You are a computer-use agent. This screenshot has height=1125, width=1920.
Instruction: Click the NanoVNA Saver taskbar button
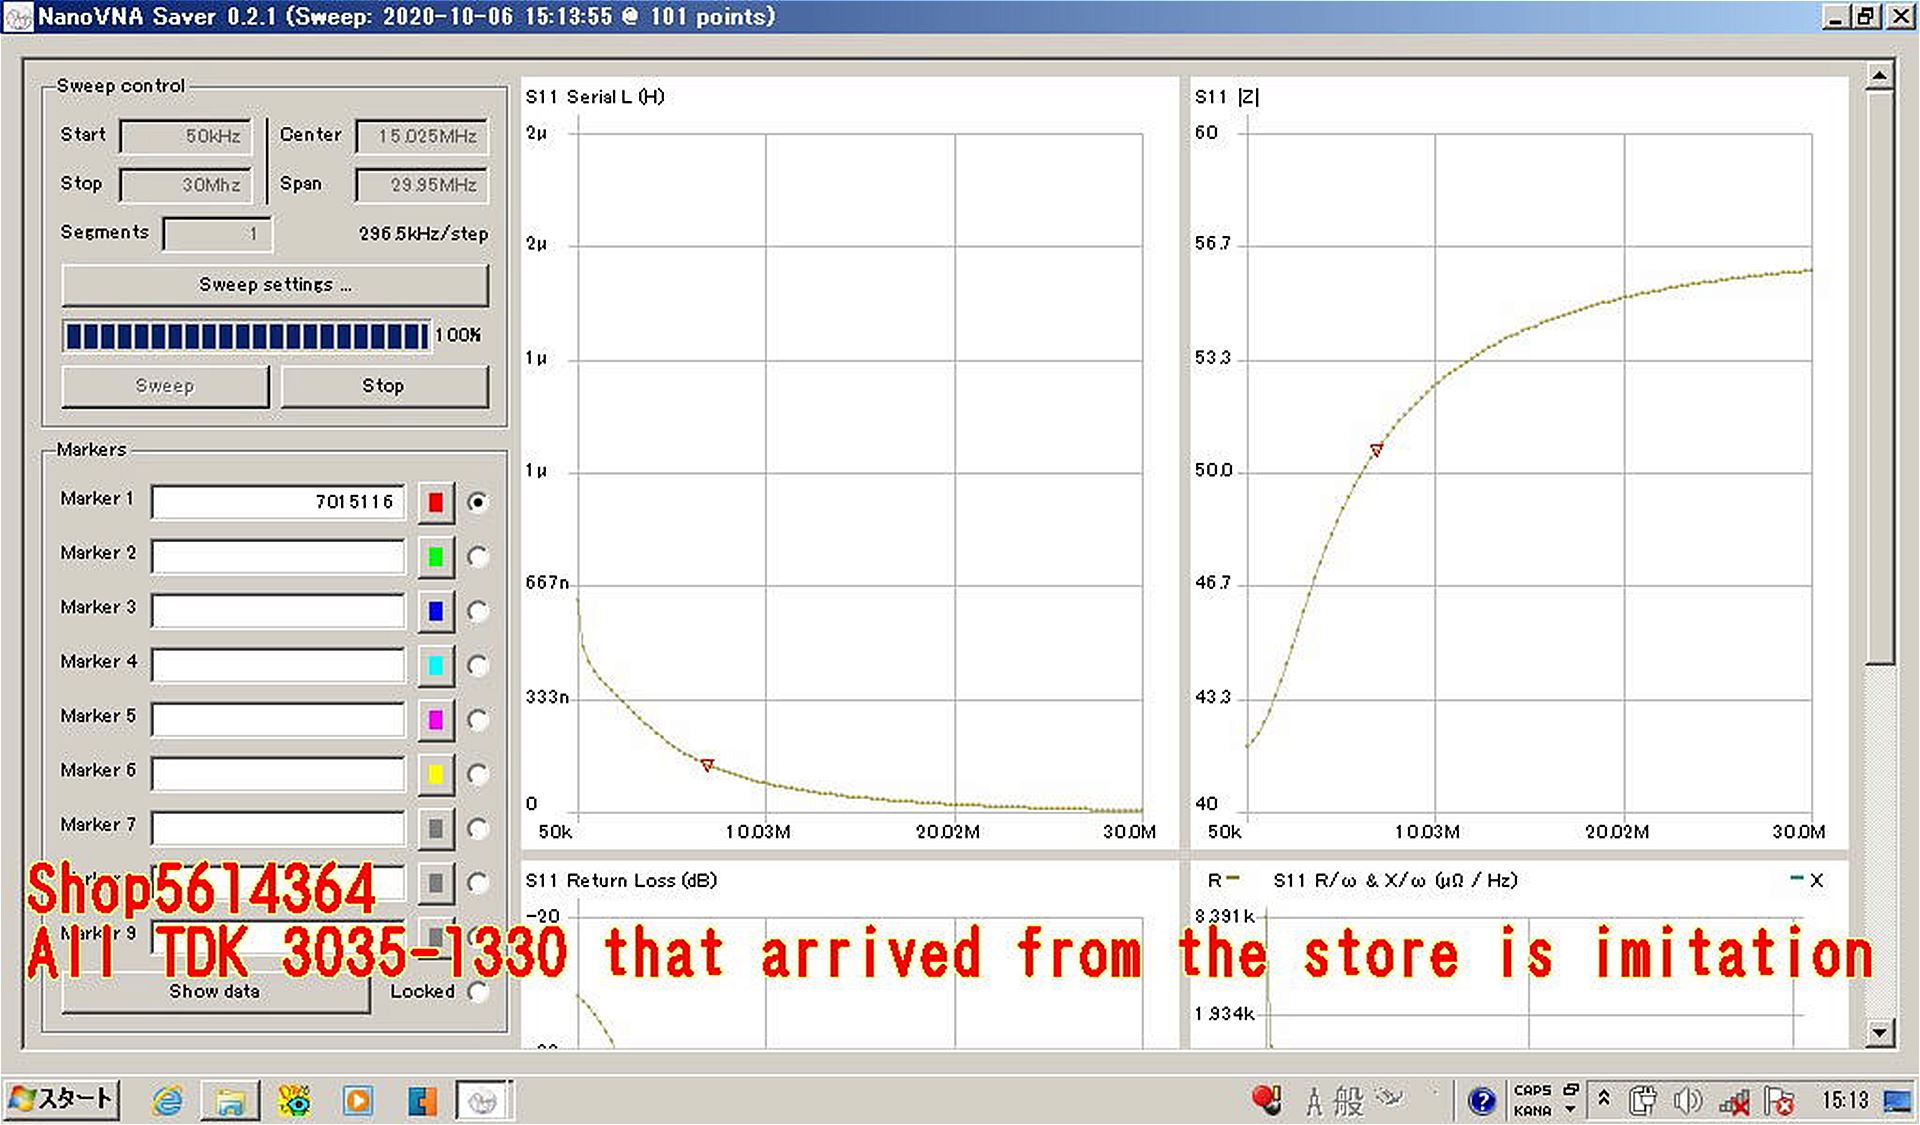tap(484, 1101)
